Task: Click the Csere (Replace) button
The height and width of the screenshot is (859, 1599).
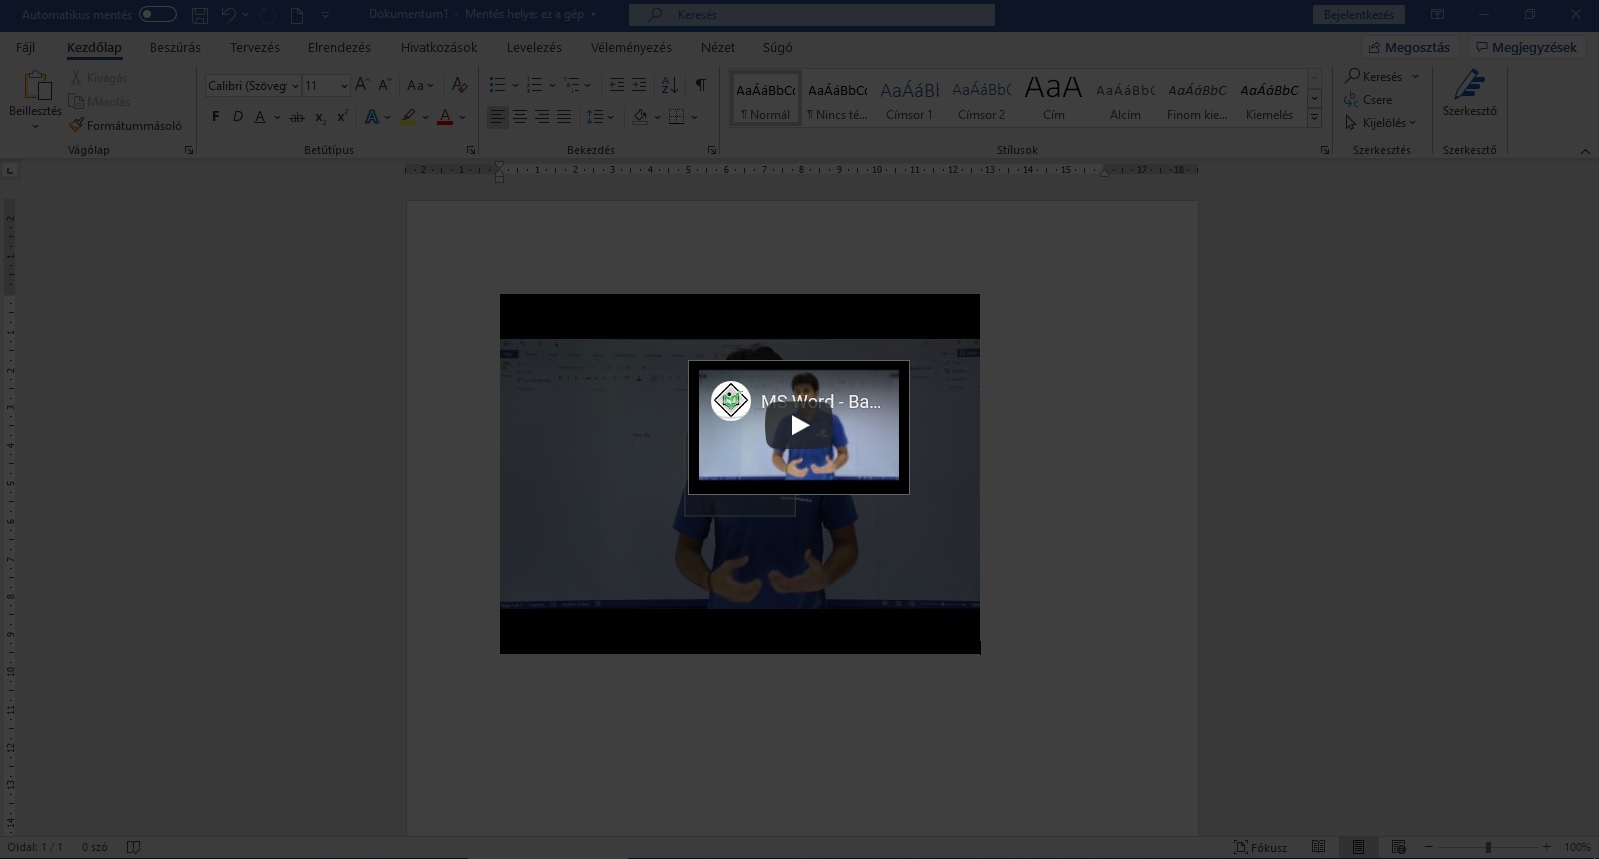Action: click(x=1369, y=99)
